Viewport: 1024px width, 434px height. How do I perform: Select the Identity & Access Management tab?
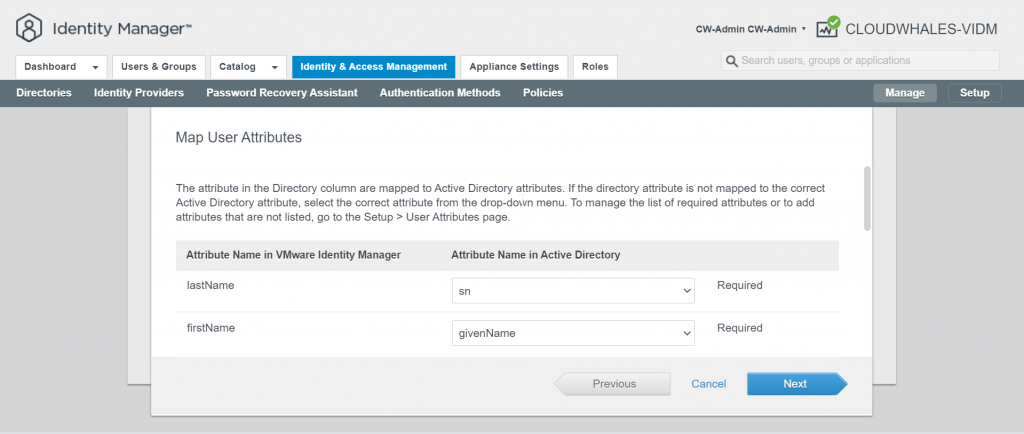pyautogui.click(x=374, y=67)
